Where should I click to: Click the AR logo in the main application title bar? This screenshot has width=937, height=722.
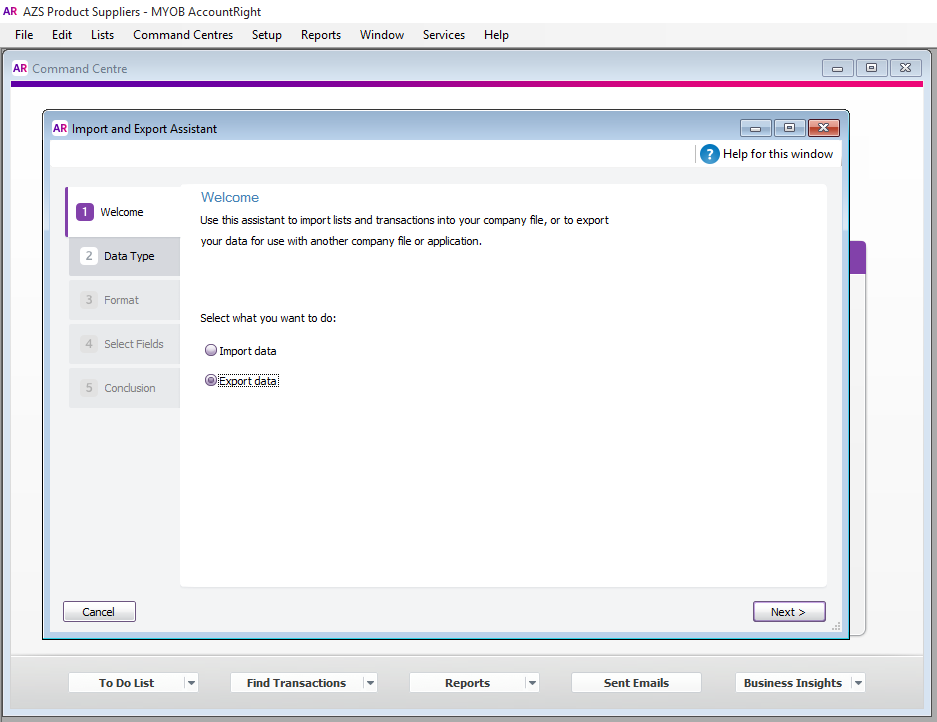click(x=10, y=11)
